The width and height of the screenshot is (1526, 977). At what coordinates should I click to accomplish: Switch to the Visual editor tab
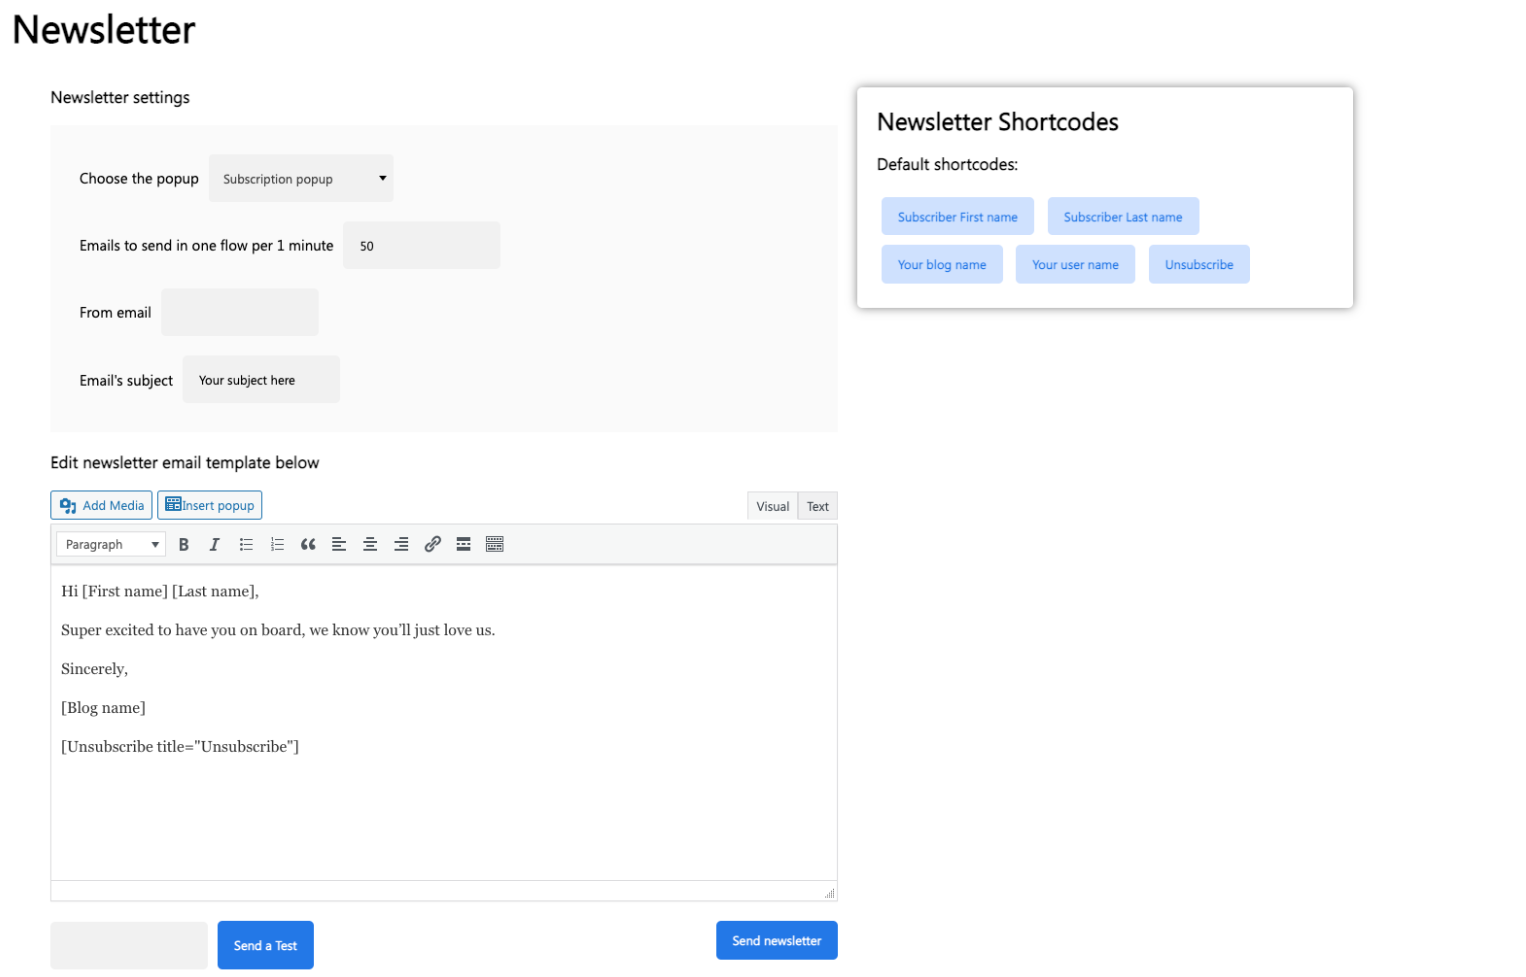tap(772, 507)
